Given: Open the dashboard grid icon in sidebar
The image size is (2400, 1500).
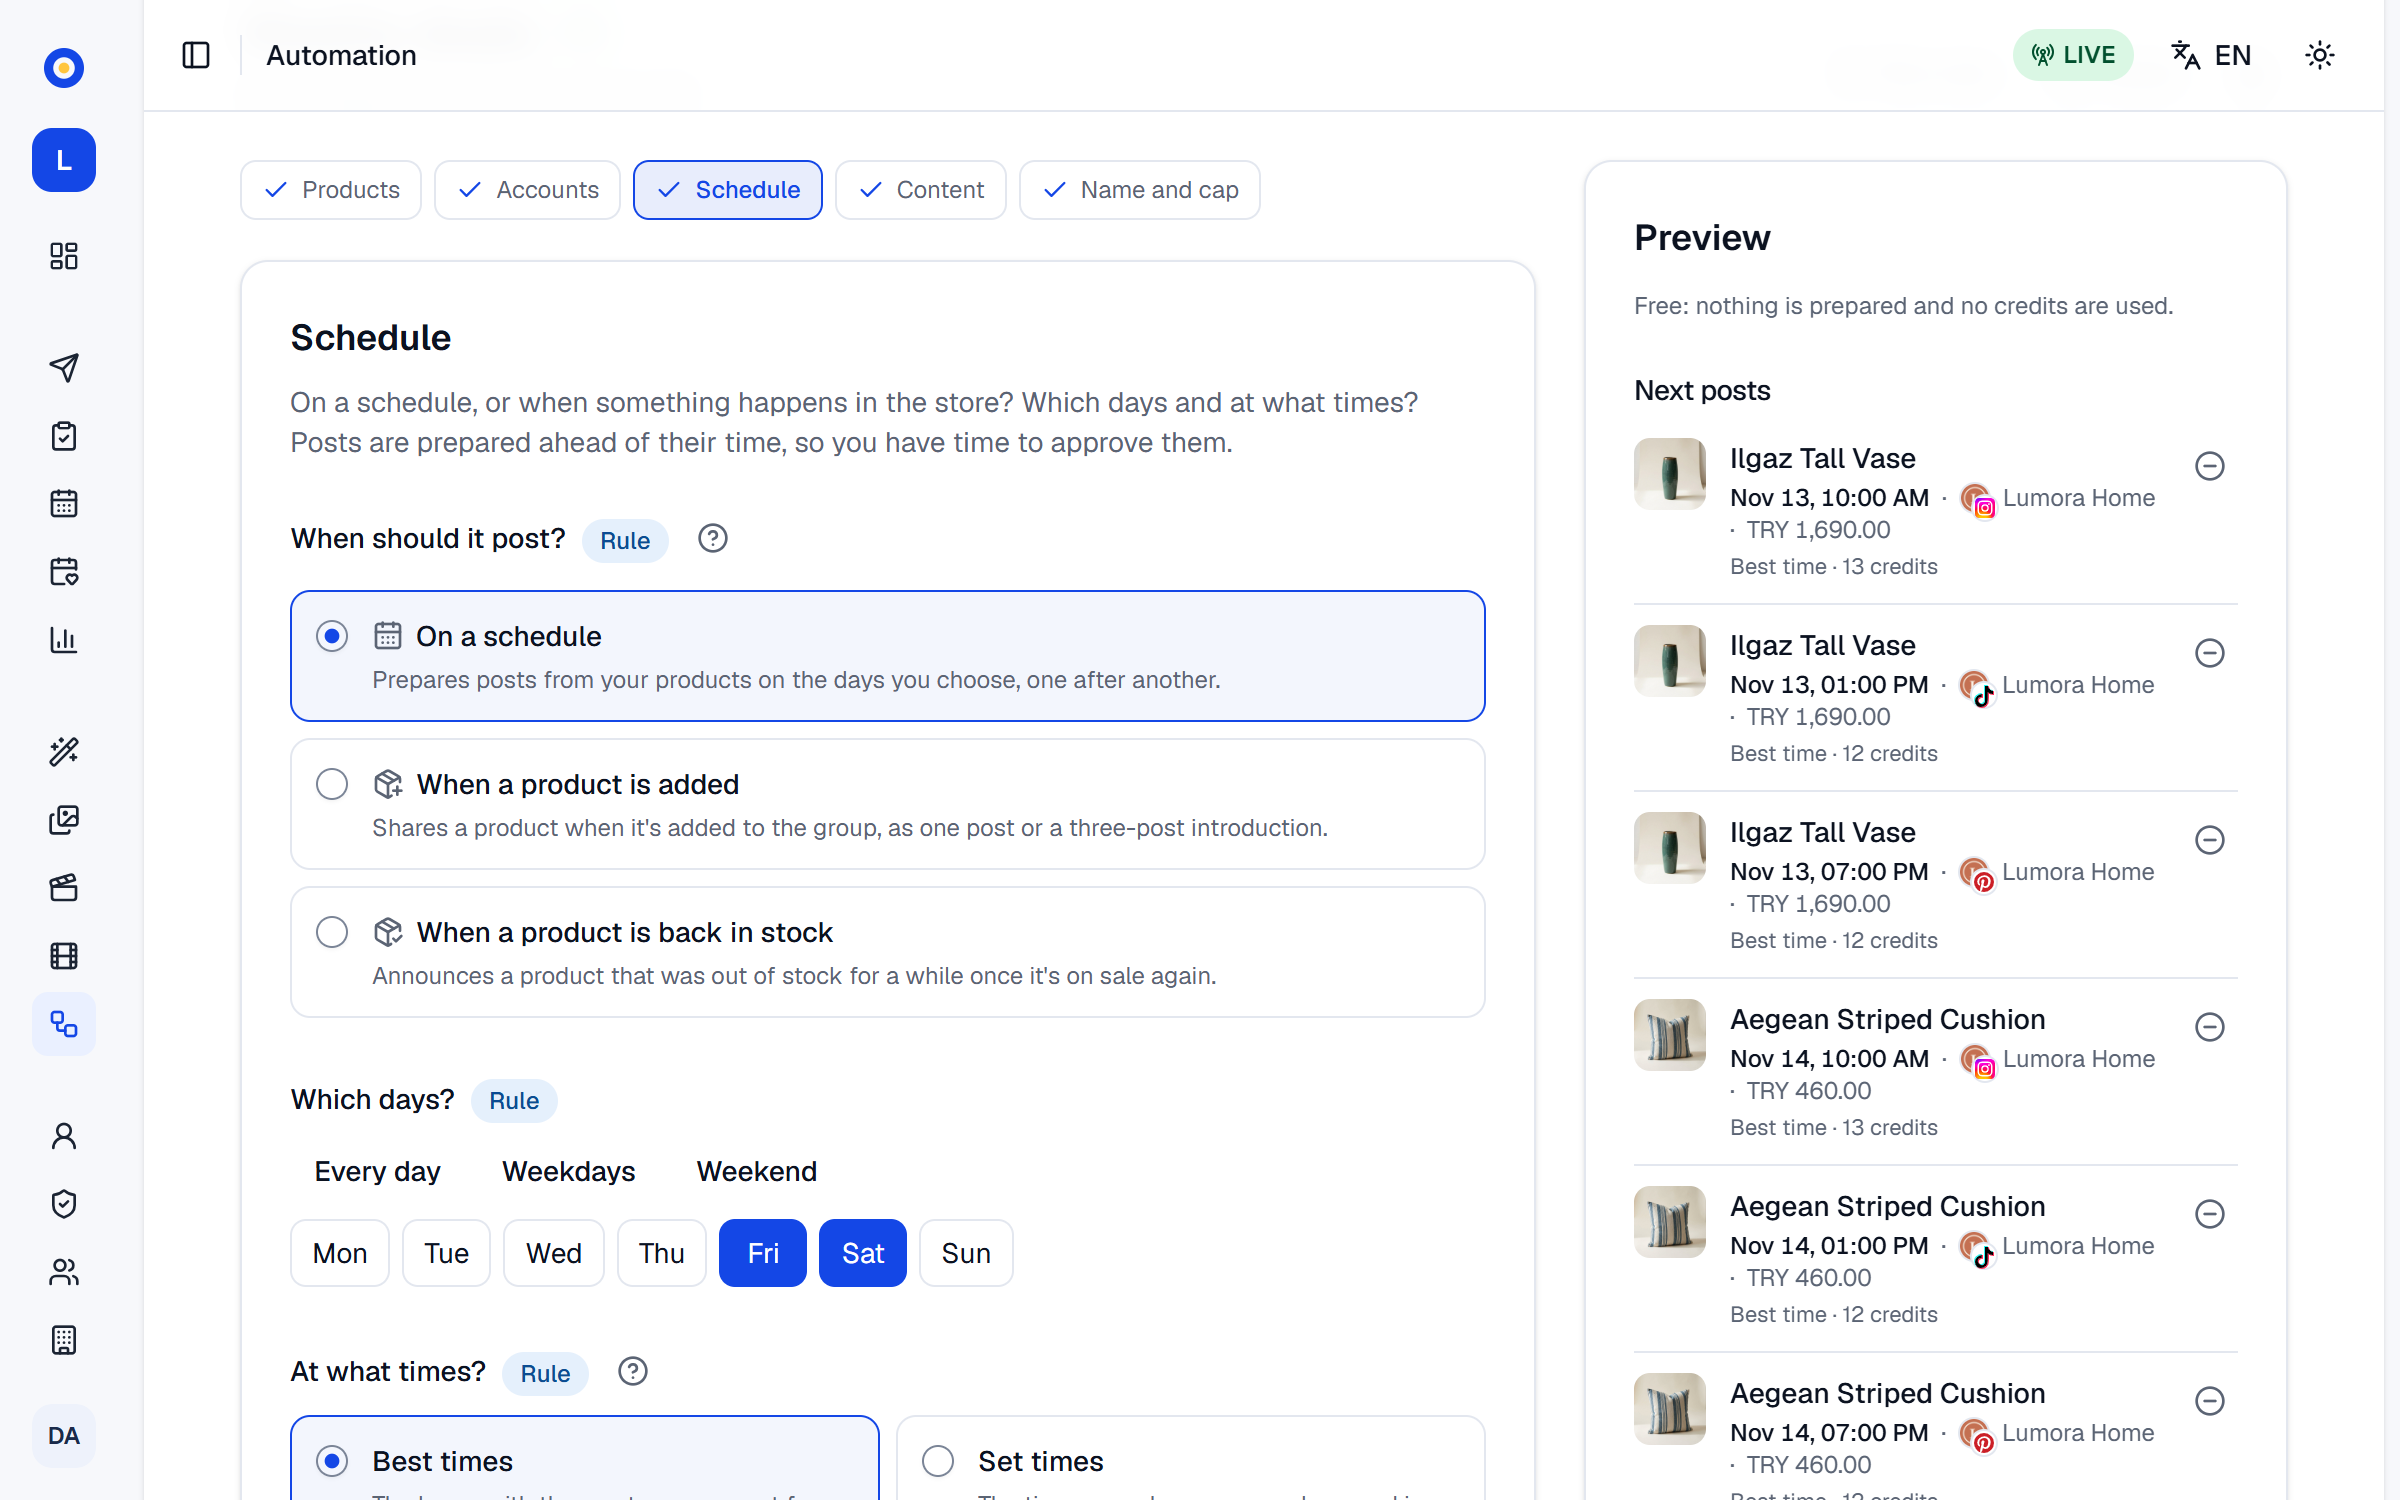Looking at the screenshot, I should tap(64, 256).
